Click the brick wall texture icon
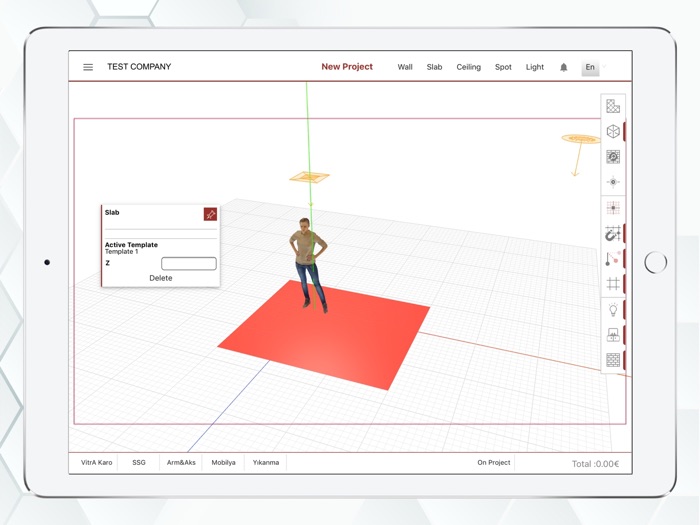Viewport: 700px width, 525px height. (x=613, y=361)
